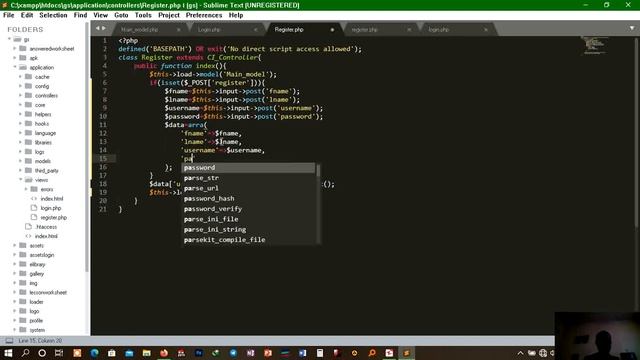Screen dimensions: 640x360
Task: Go to previous tab with left arrow
Action: (x=98, y=28)
